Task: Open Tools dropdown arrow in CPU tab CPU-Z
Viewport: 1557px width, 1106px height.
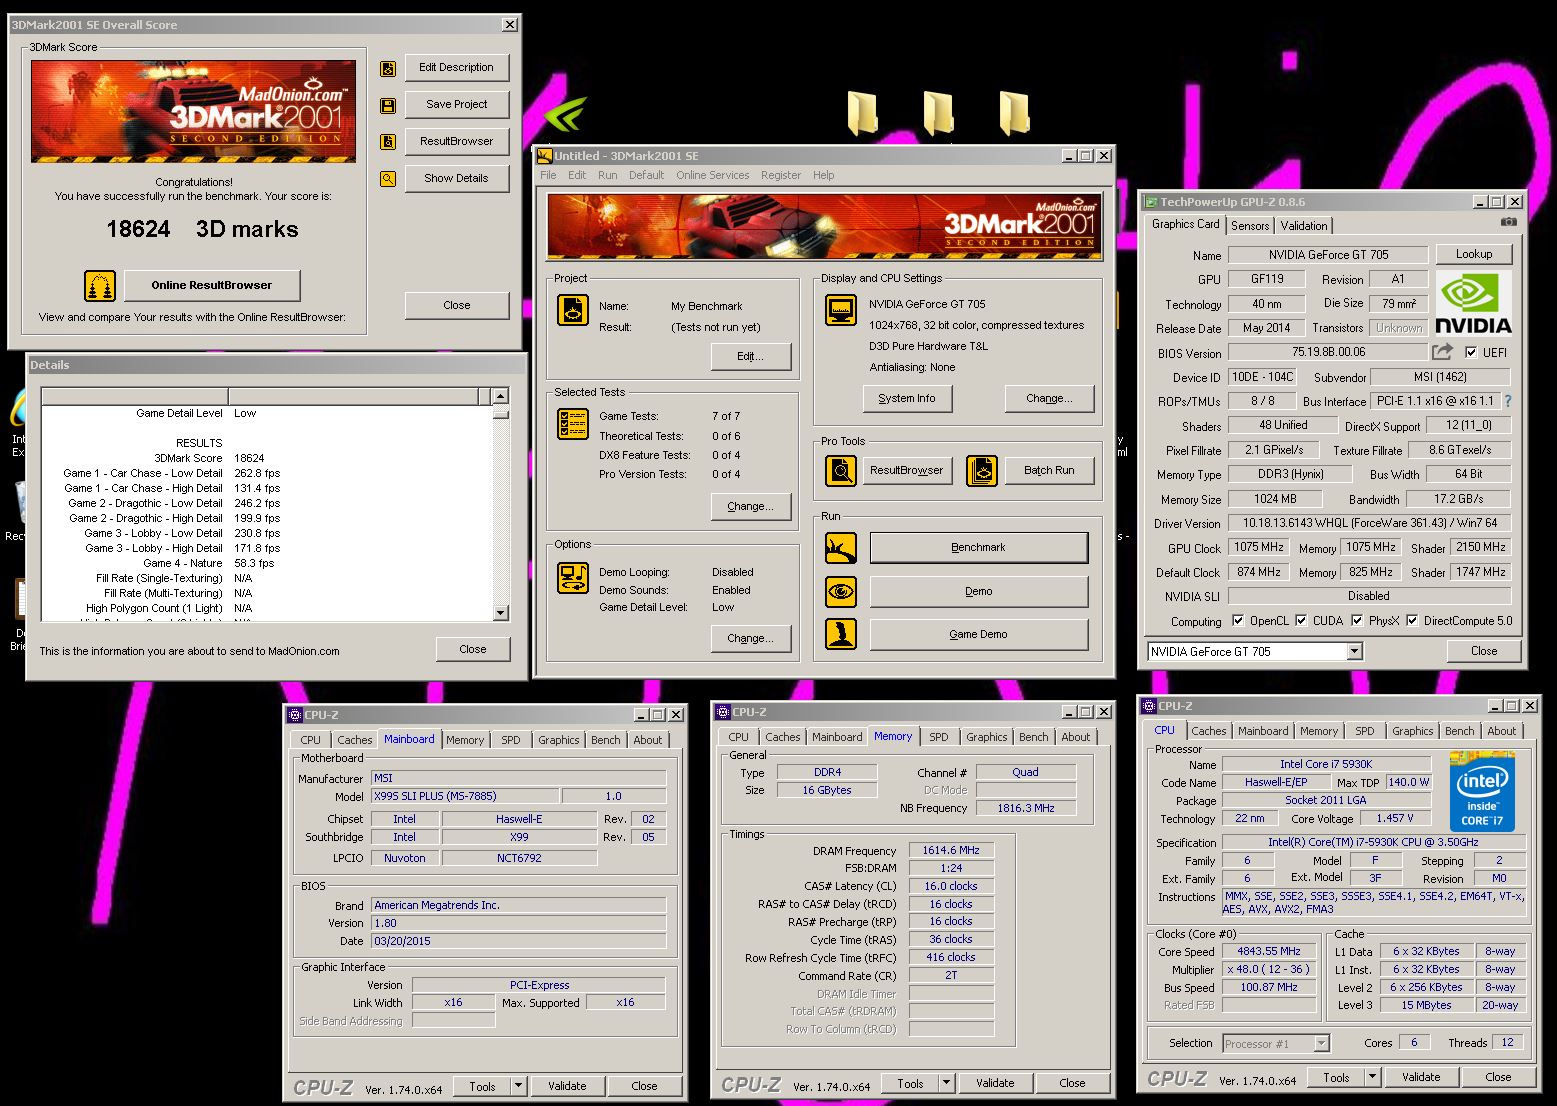Action: [x=1372, y=1077]
